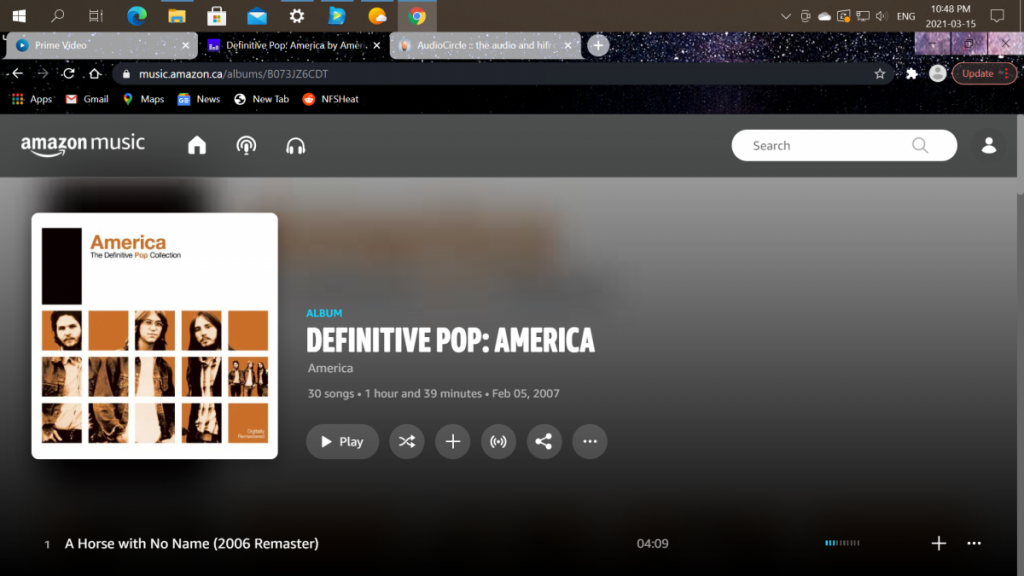Open taskbar clock and date

950,16
